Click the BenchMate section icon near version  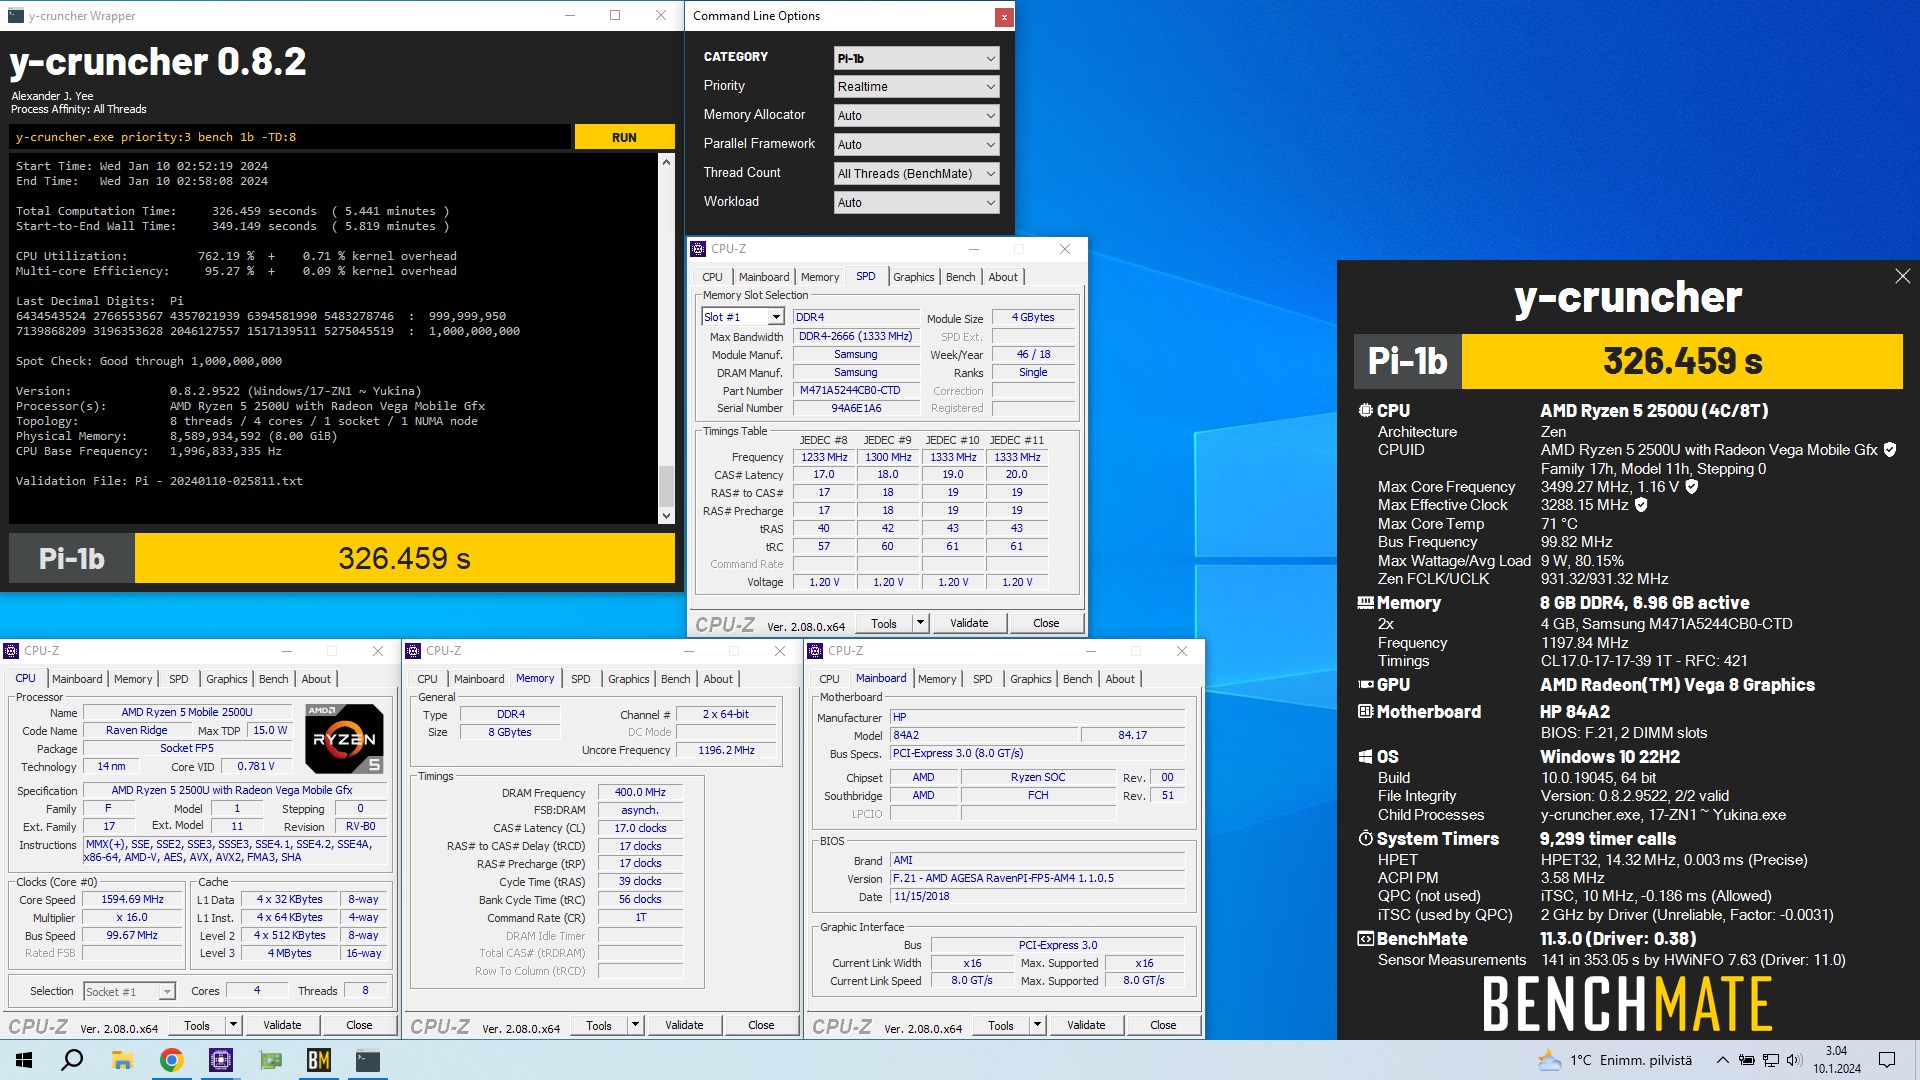[1365, 939]
